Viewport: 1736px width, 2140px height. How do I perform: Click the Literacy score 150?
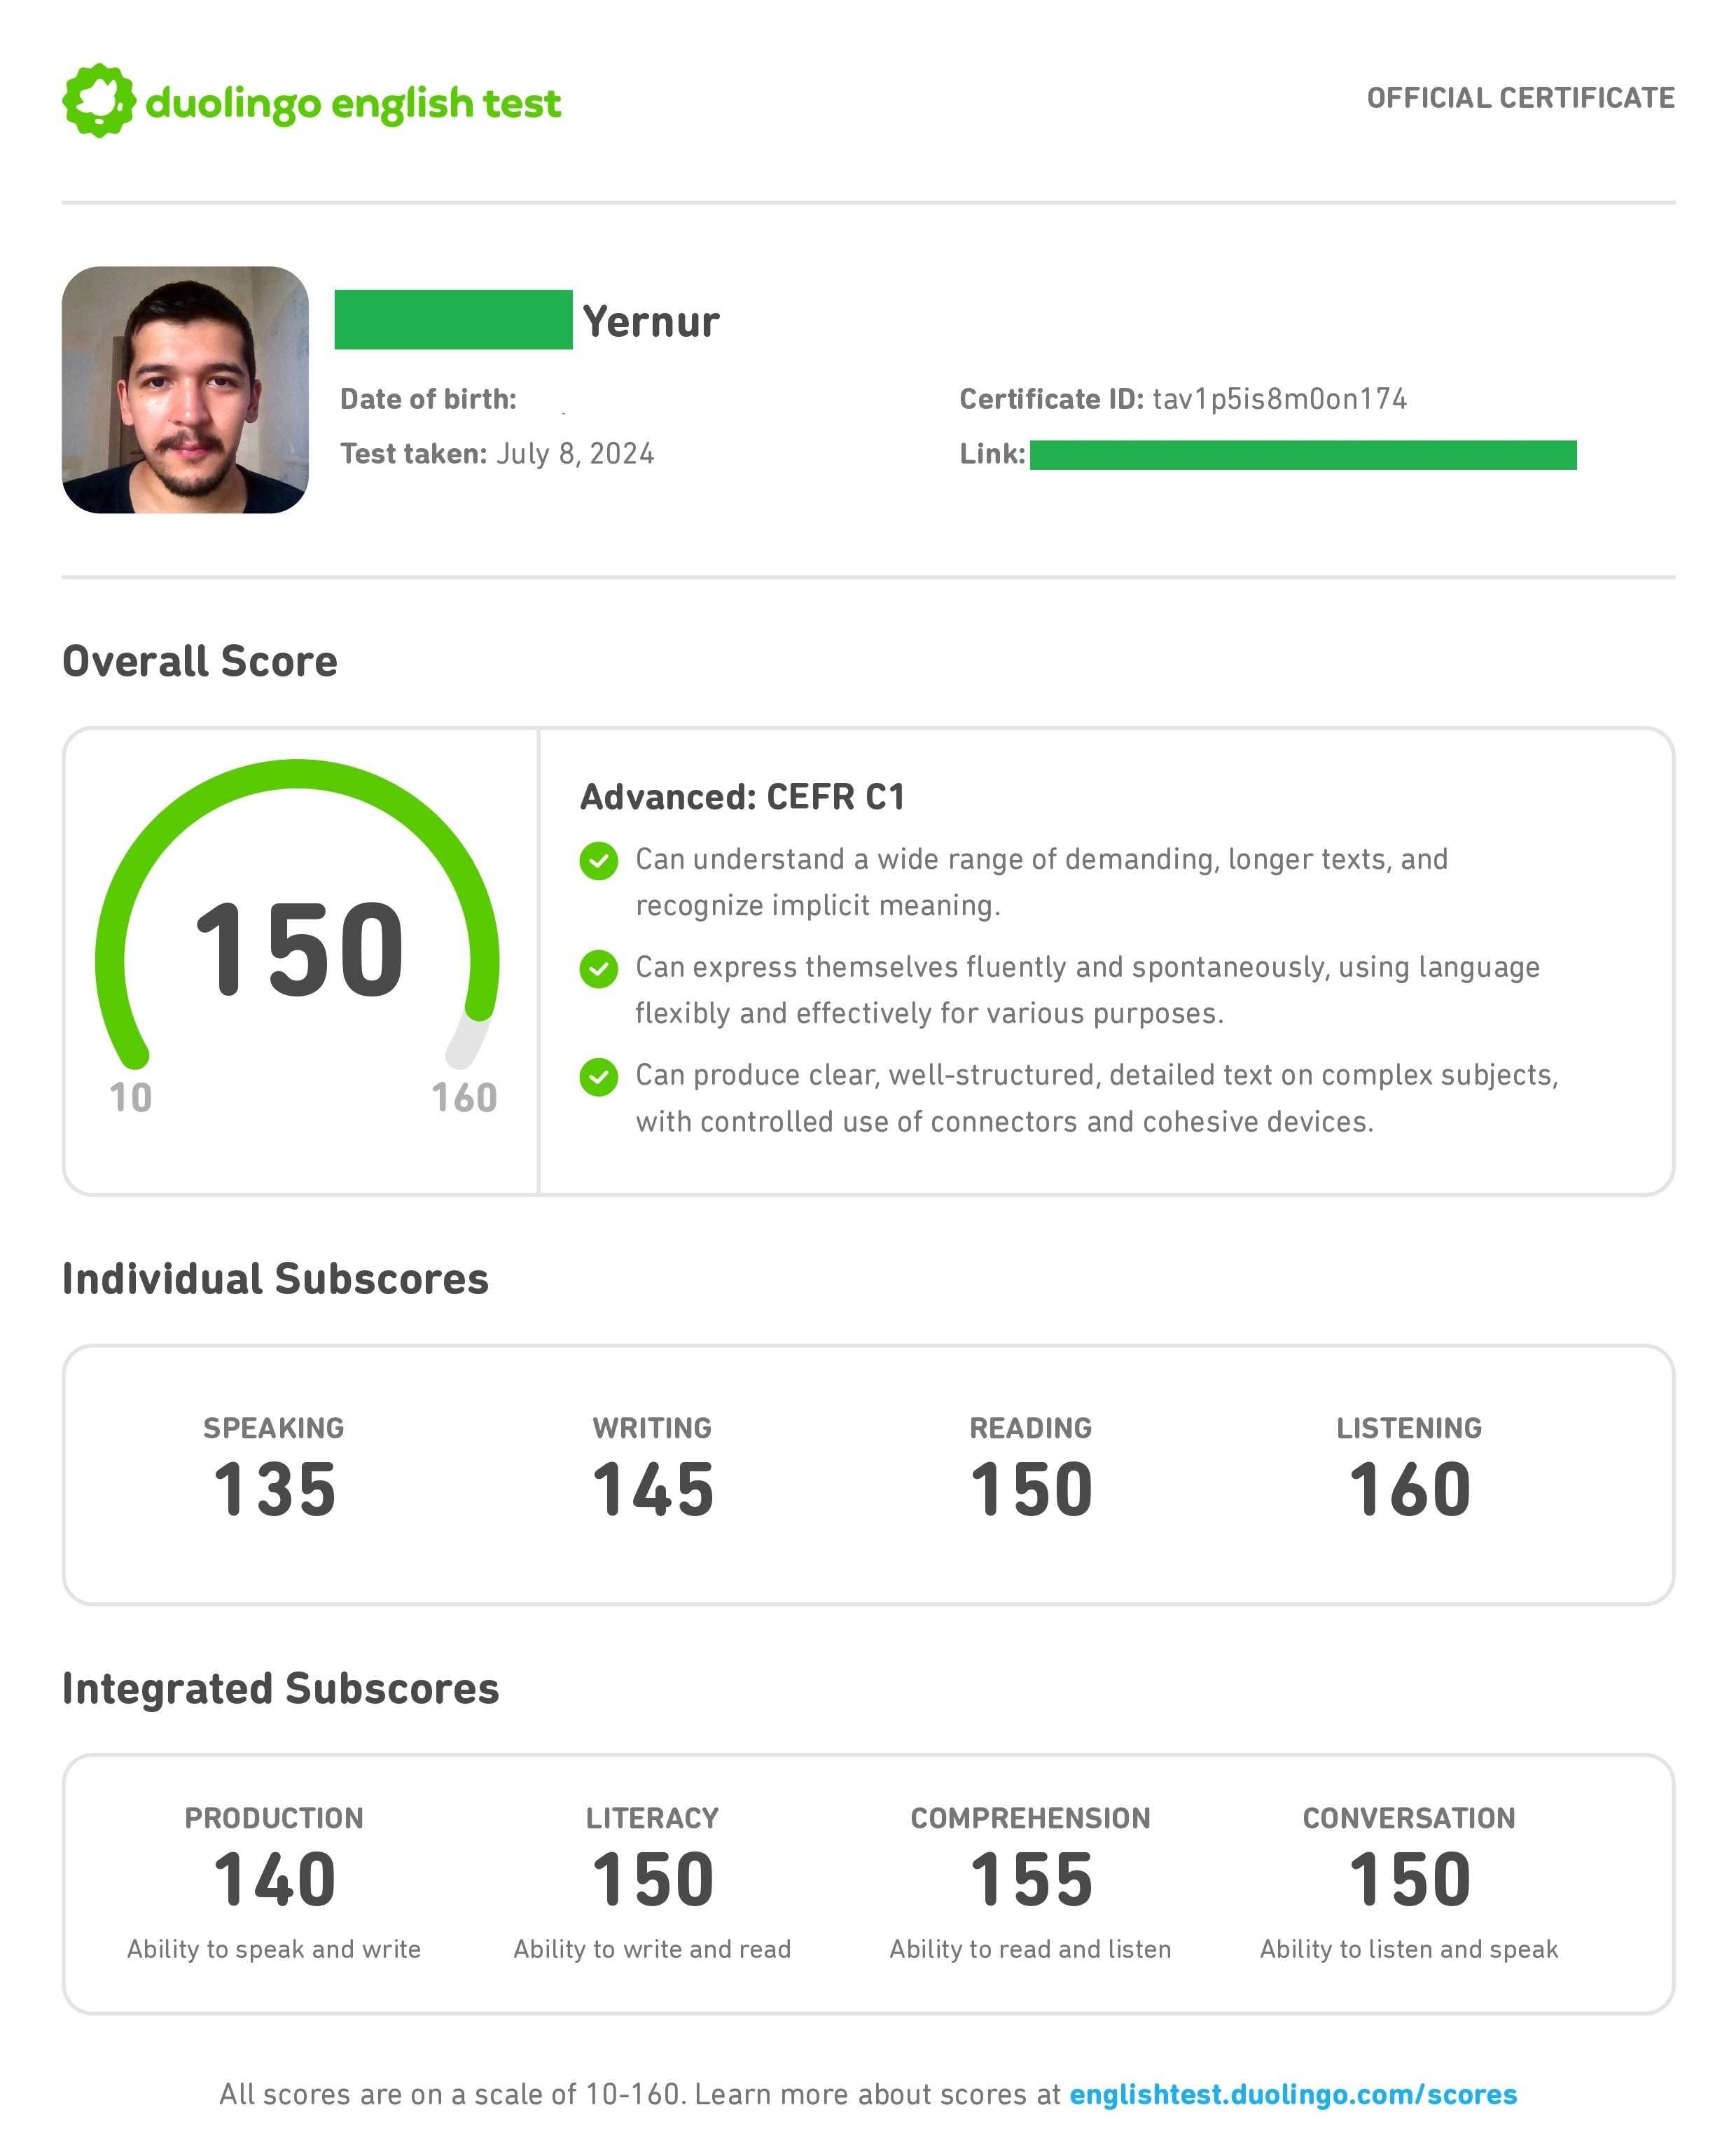pyautogui.click(x=653, y=1880)
